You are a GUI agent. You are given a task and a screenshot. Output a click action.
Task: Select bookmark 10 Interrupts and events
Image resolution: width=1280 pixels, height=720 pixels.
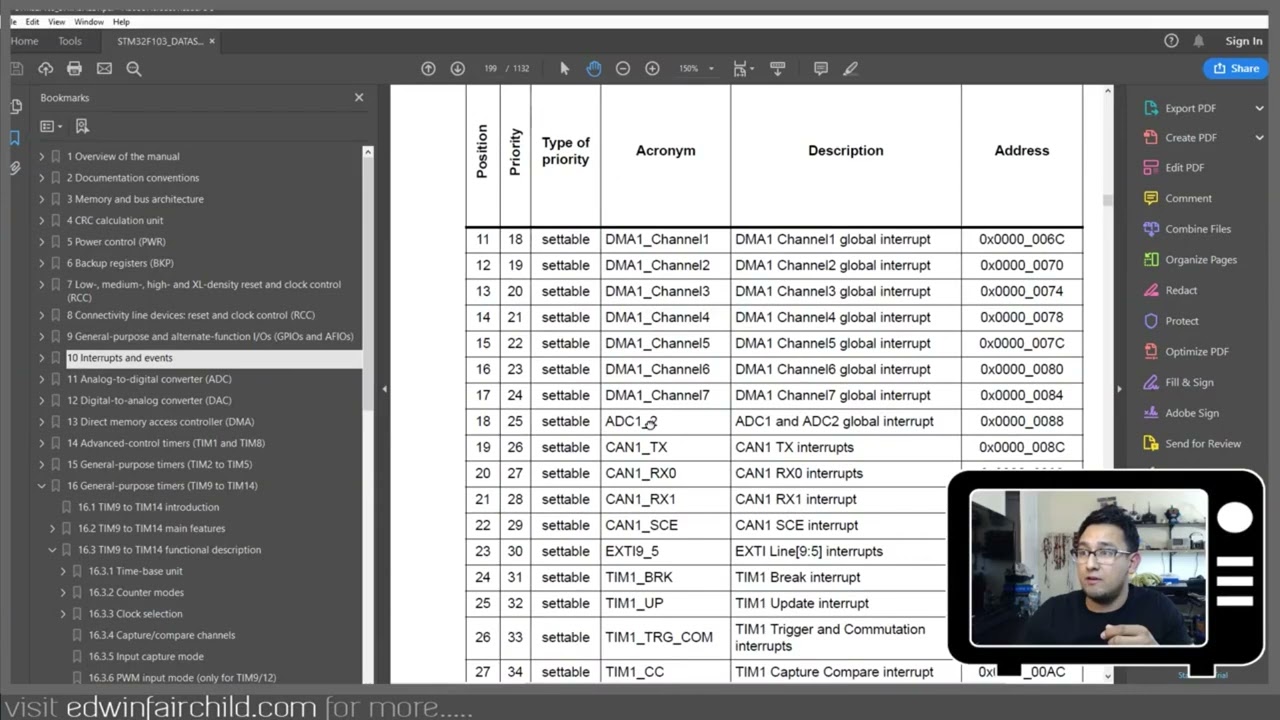[120, 358]
